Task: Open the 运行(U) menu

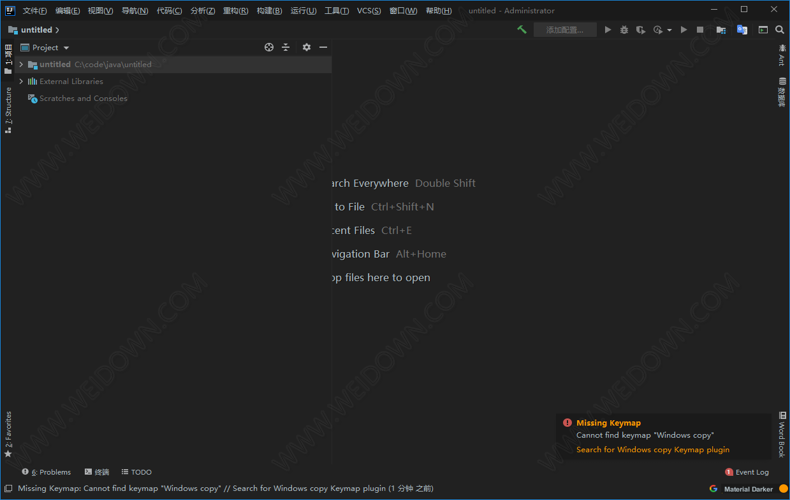Action: point(303,11)
